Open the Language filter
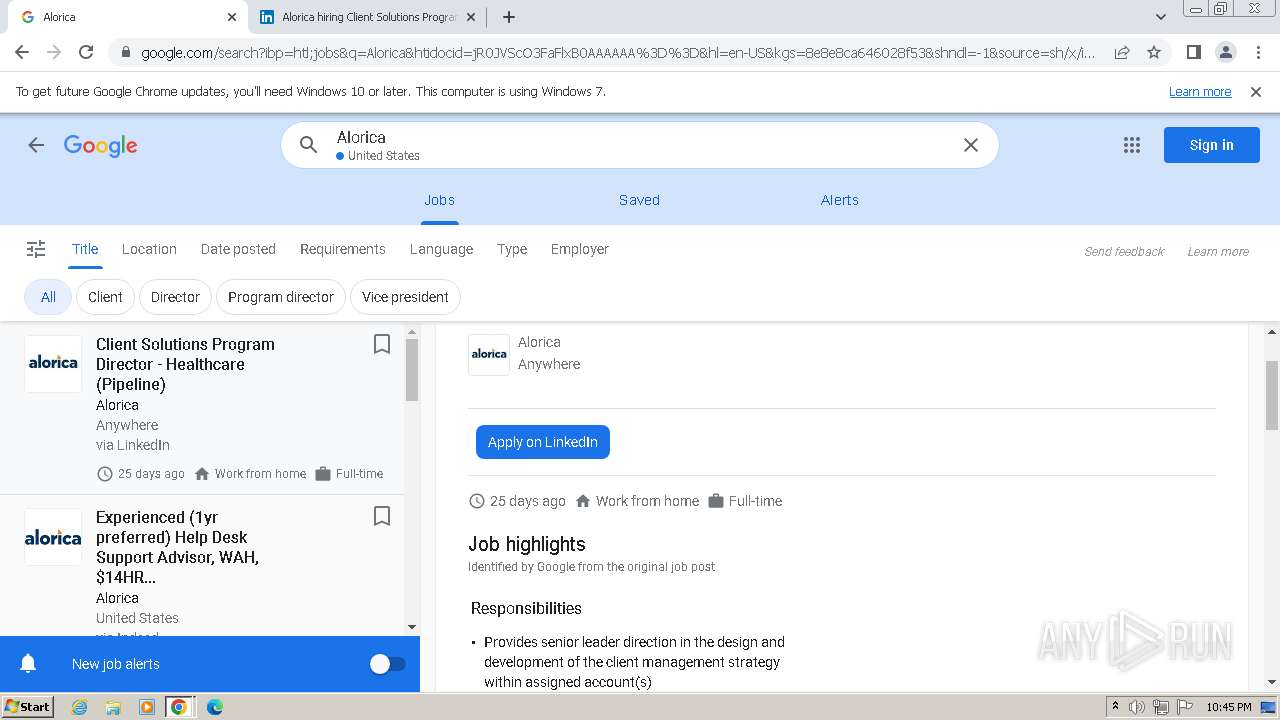Image resolution: width=1280 pixels, height=720 pixels. click(x=441, y=249)
